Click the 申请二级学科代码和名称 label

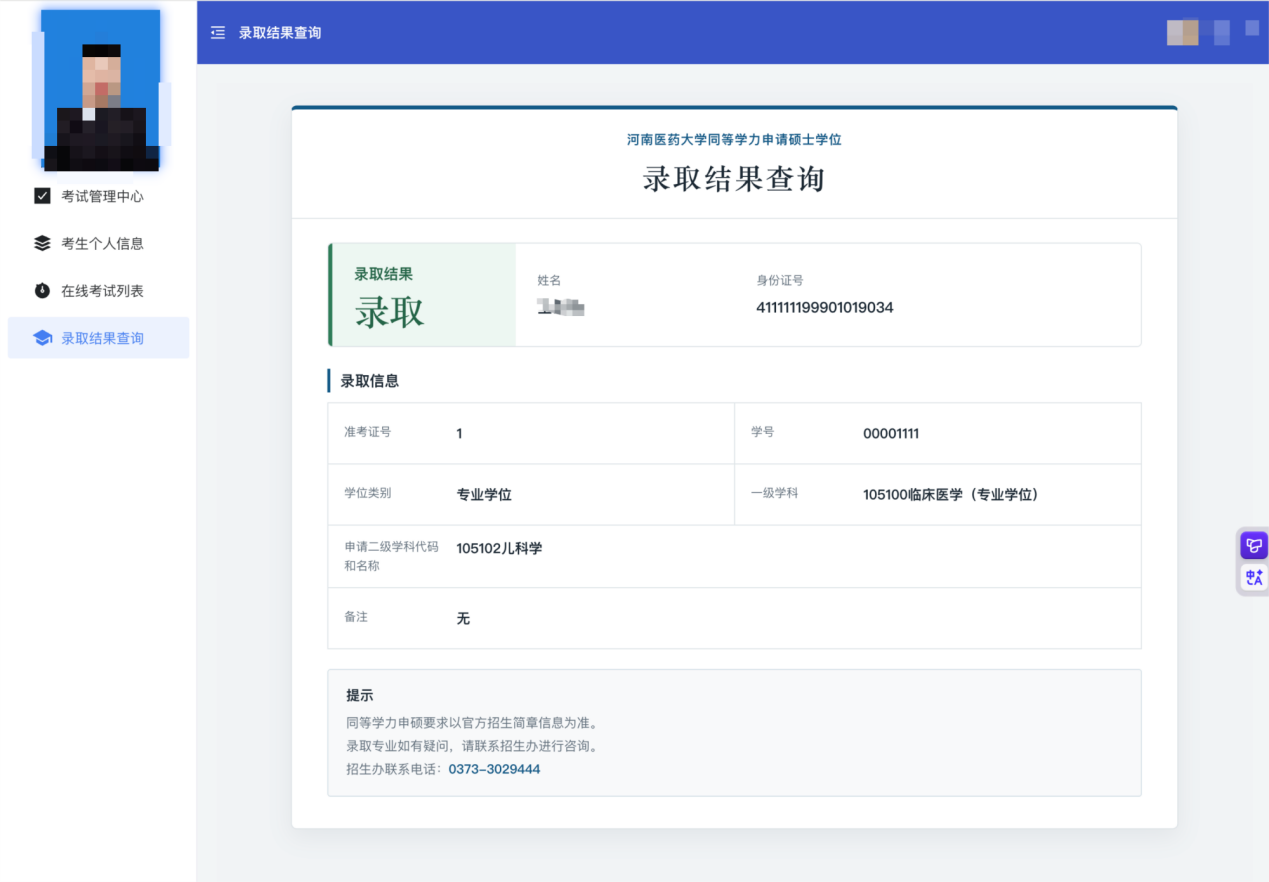tap(391, 557)
